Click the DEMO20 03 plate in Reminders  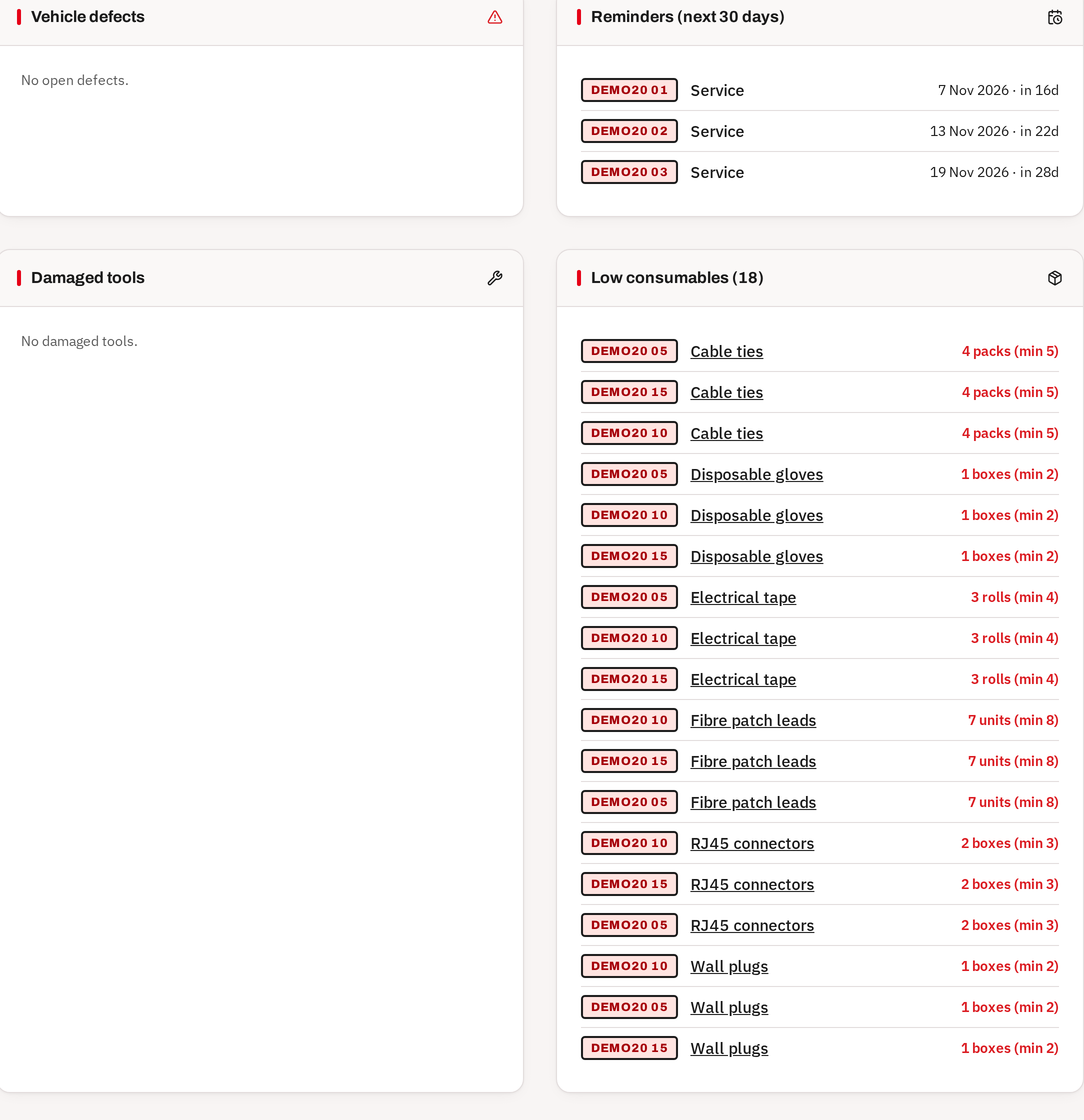tap(629, 172)
